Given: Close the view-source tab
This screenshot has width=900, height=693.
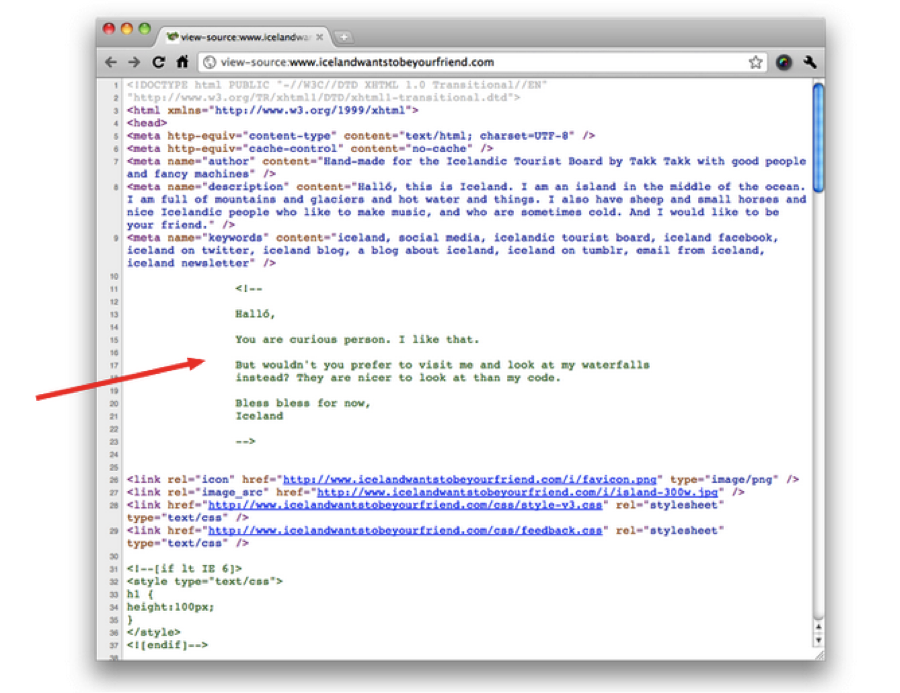Looking at the screenshot, I should [320, 37].
